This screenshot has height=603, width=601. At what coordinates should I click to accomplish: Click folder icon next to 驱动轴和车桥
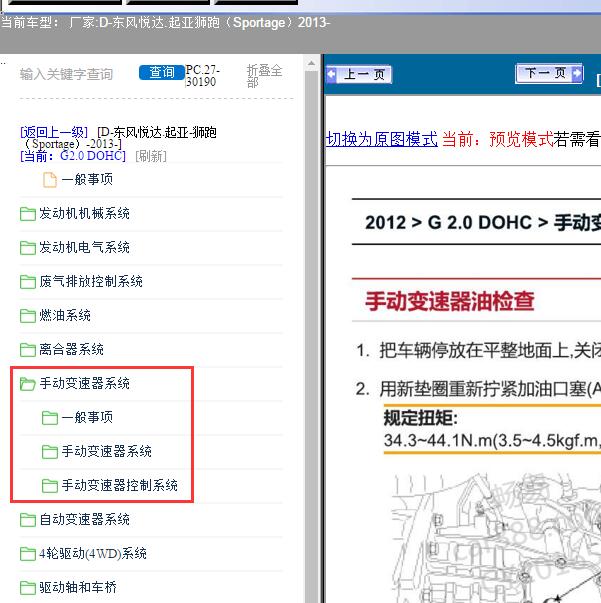tap(28, 588)
